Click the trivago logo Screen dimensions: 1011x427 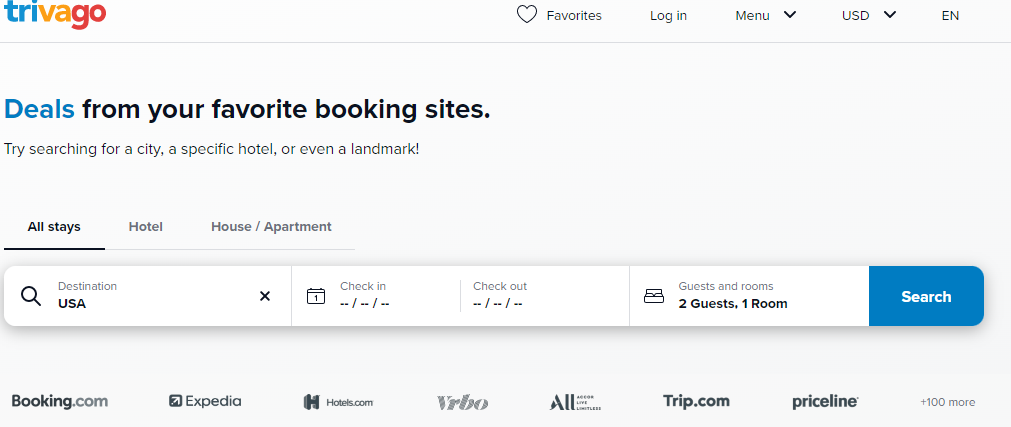55,14
